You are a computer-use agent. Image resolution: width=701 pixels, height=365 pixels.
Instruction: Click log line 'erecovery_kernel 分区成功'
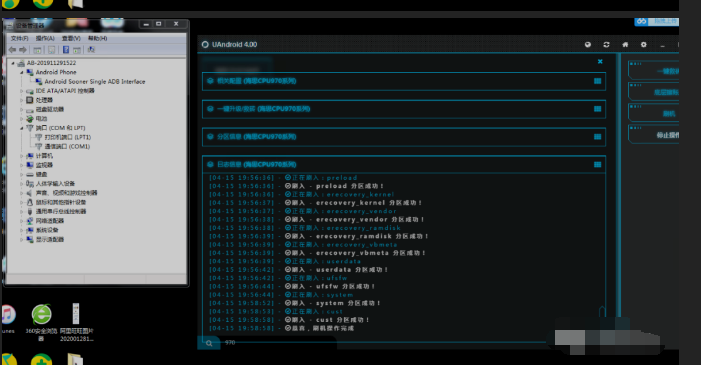pyautogui.click(x=316, y=203)
